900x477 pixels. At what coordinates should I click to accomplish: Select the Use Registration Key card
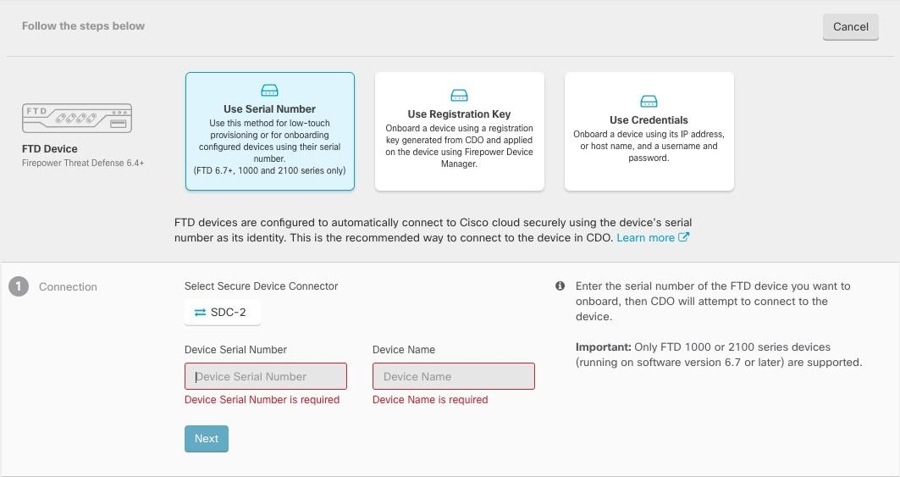[x=459, y=131]
